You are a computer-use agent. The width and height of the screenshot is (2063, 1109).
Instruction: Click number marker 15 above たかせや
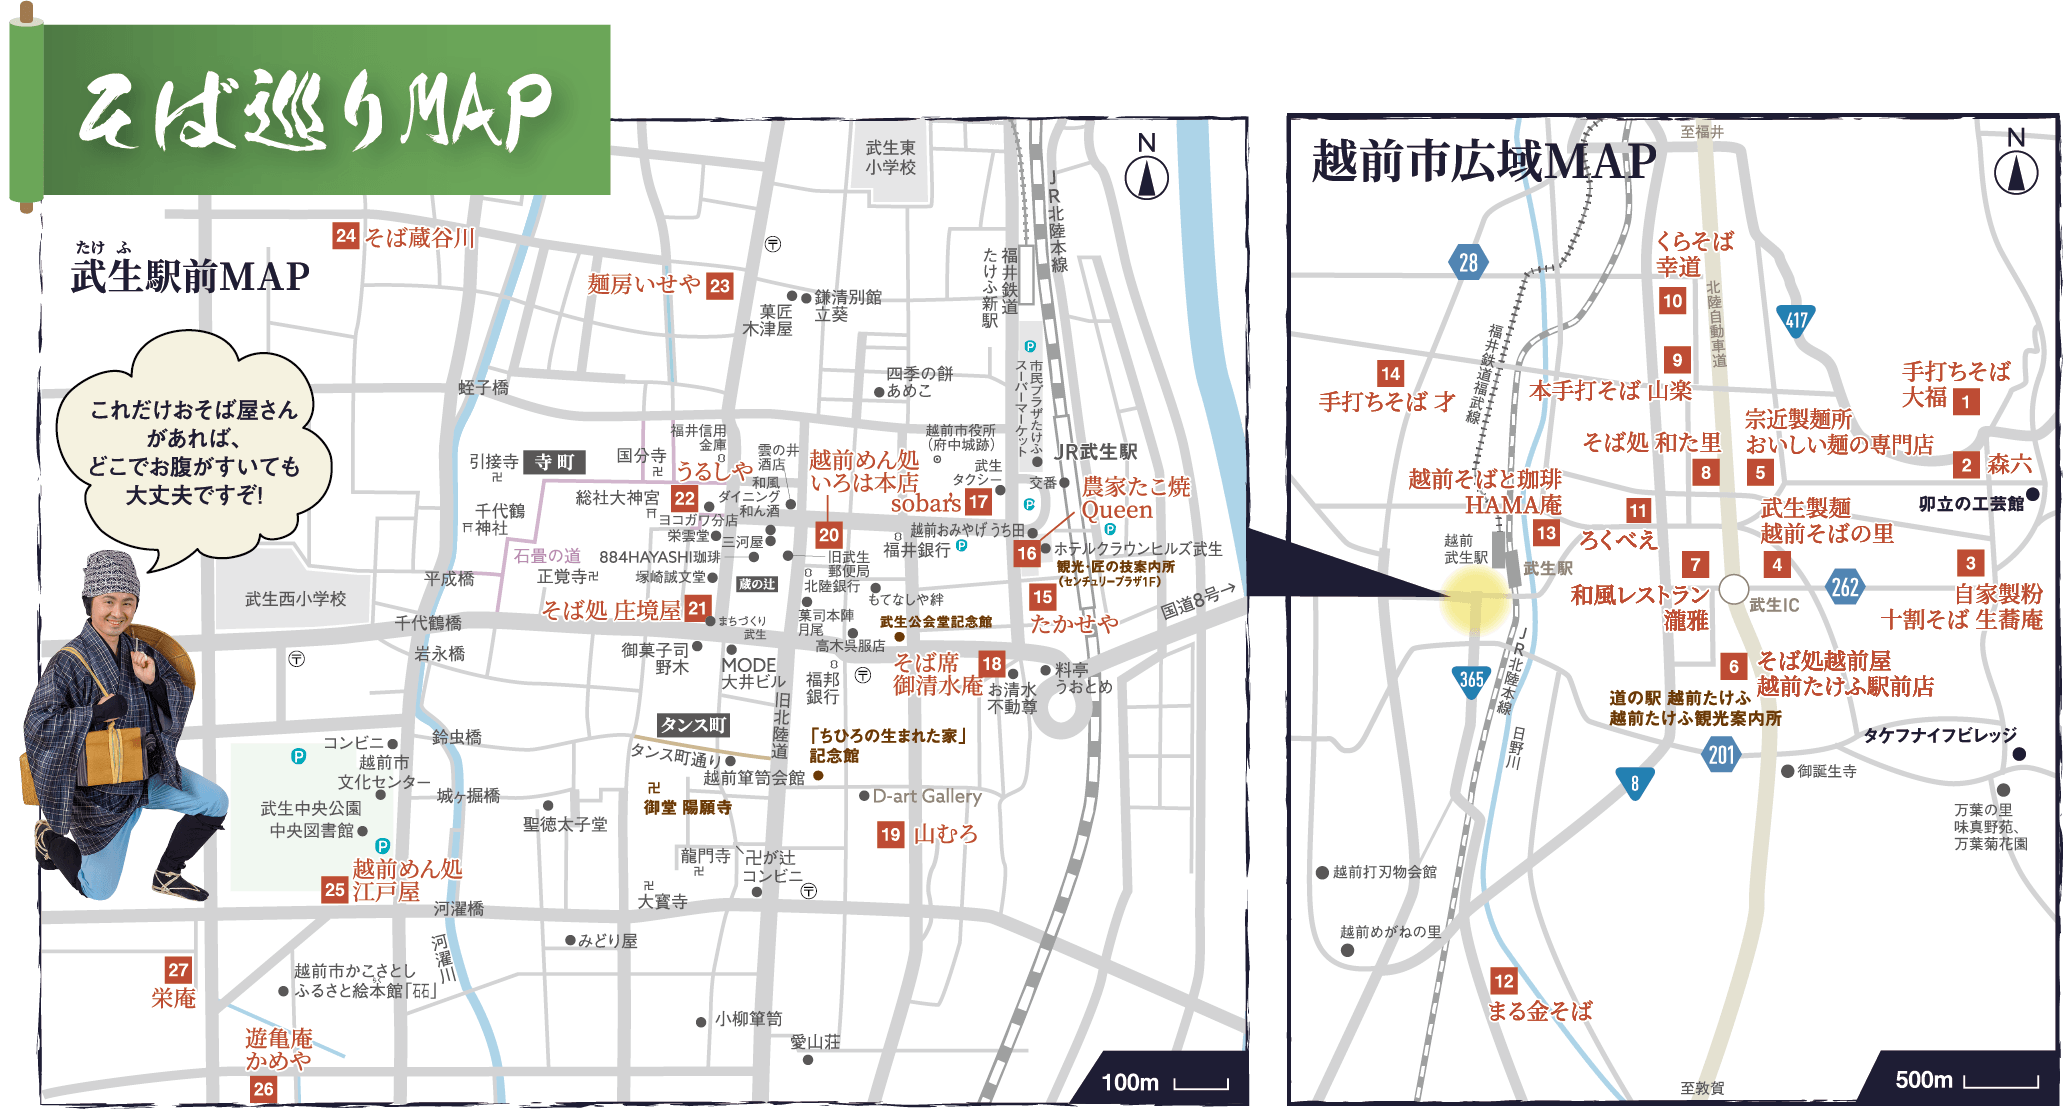point(1043,597)
